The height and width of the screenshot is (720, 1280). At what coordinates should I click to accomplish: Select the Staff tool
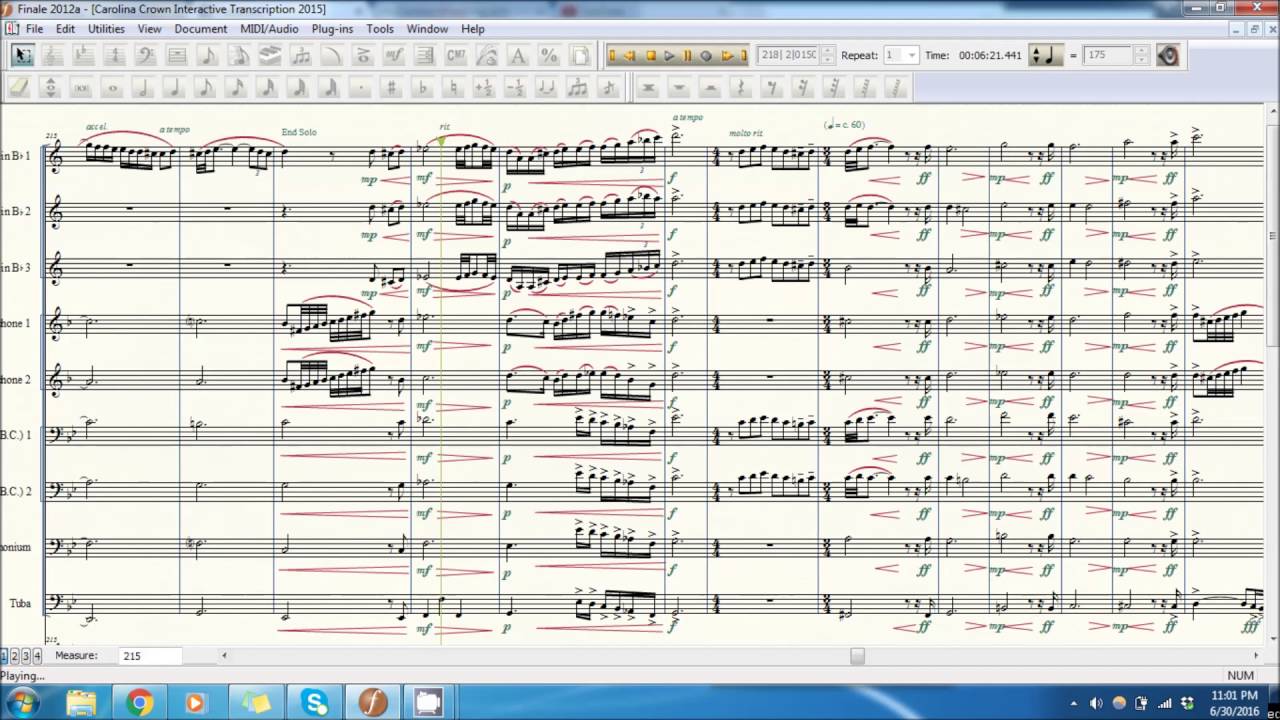pos(53,56)
